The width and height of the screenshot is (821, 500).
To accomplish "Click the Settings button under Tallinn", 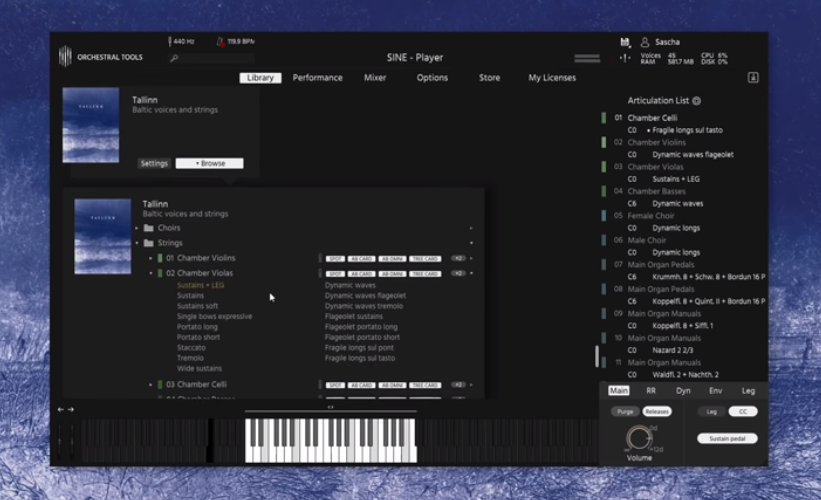I will pyautogui.click(x=154, y=163).
